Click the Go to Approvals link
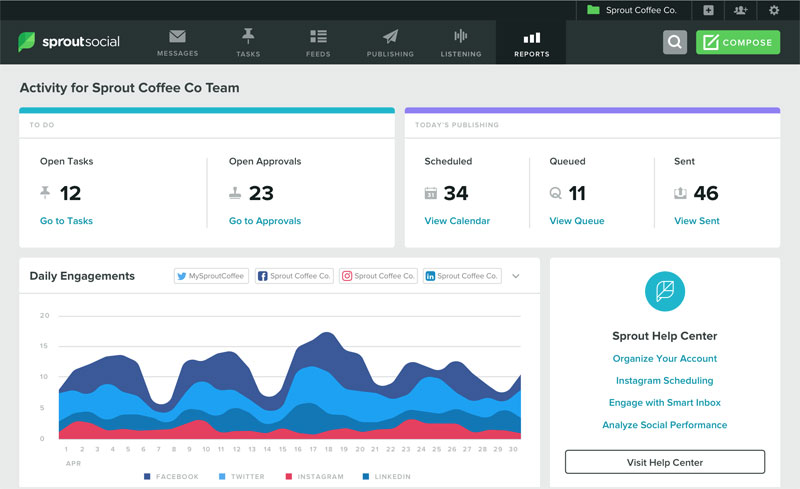 click(265, 221)
